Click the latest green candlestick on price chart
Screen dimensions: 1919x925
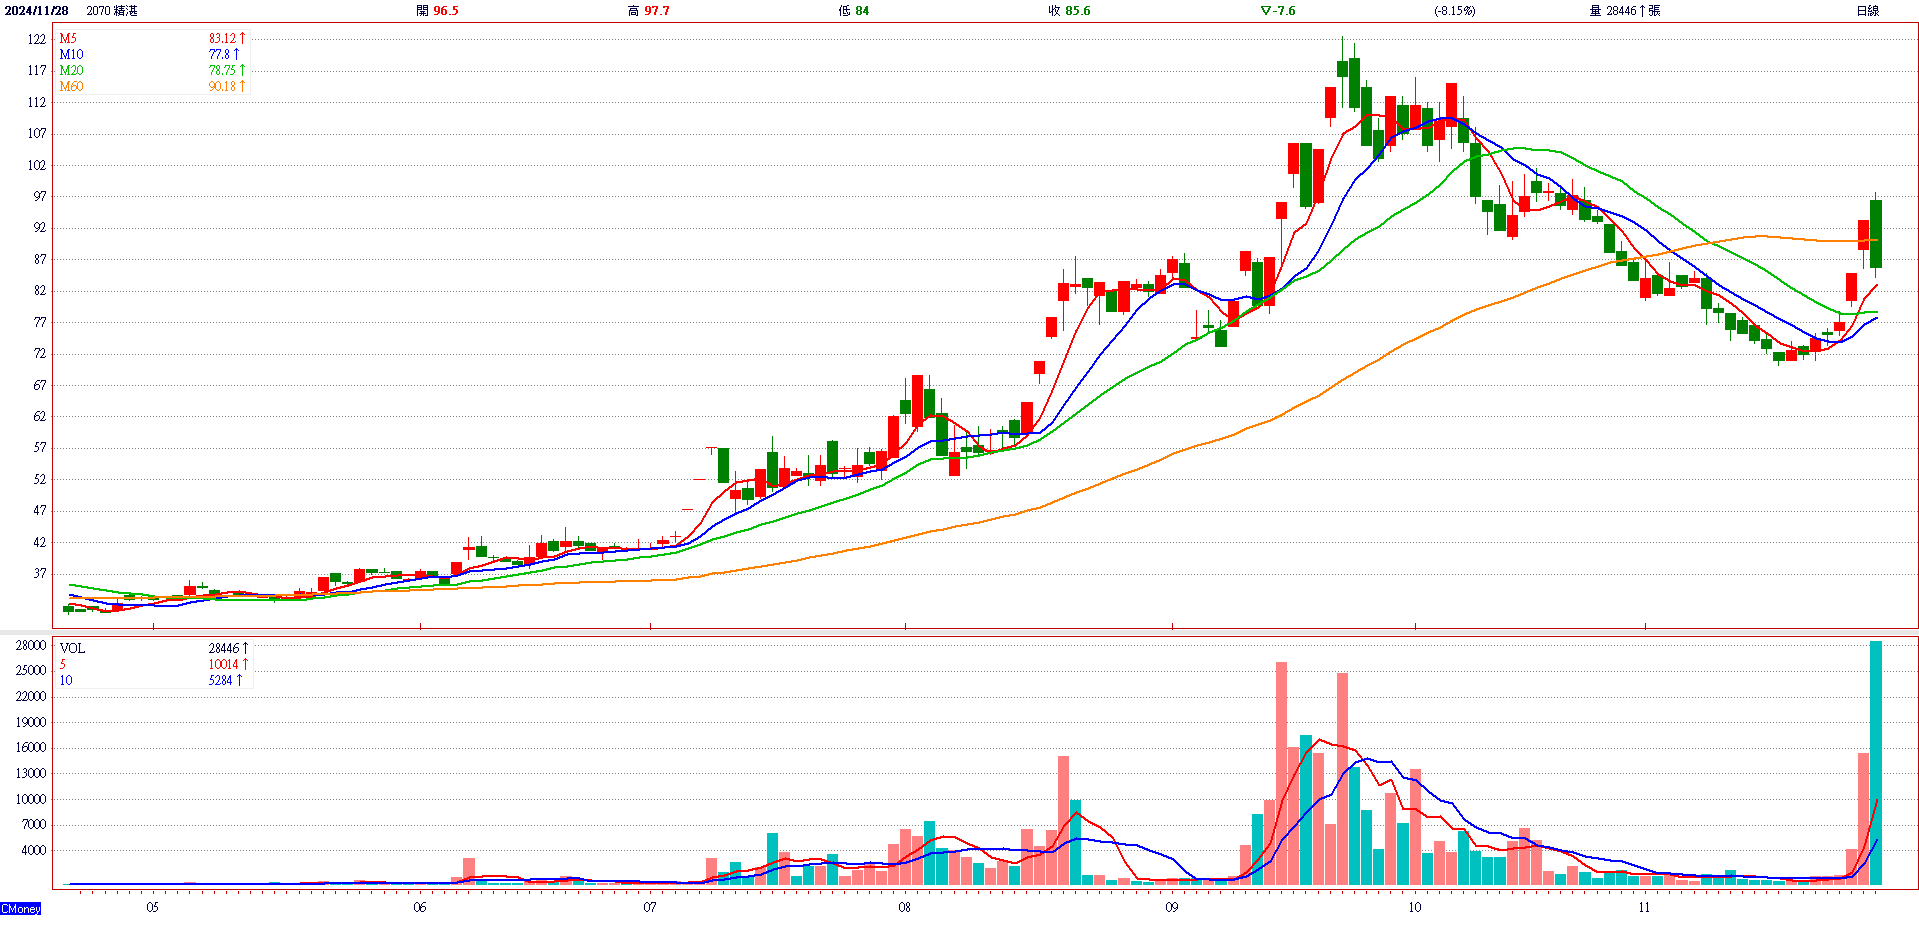(x=1876, y=233)
